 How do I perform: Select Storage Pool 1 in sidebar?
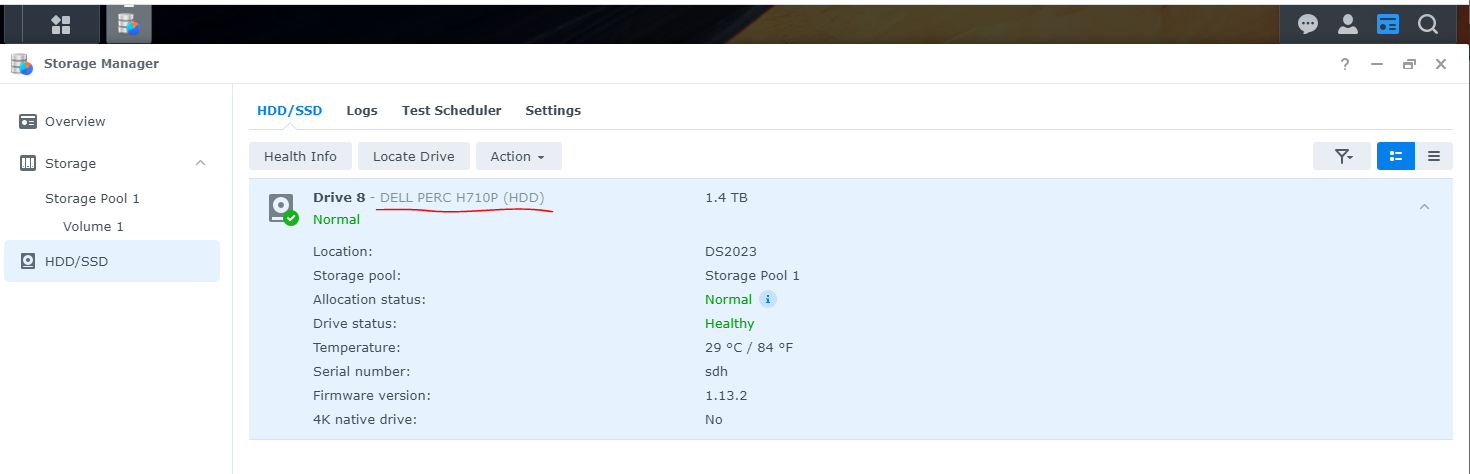coord(92,198)
